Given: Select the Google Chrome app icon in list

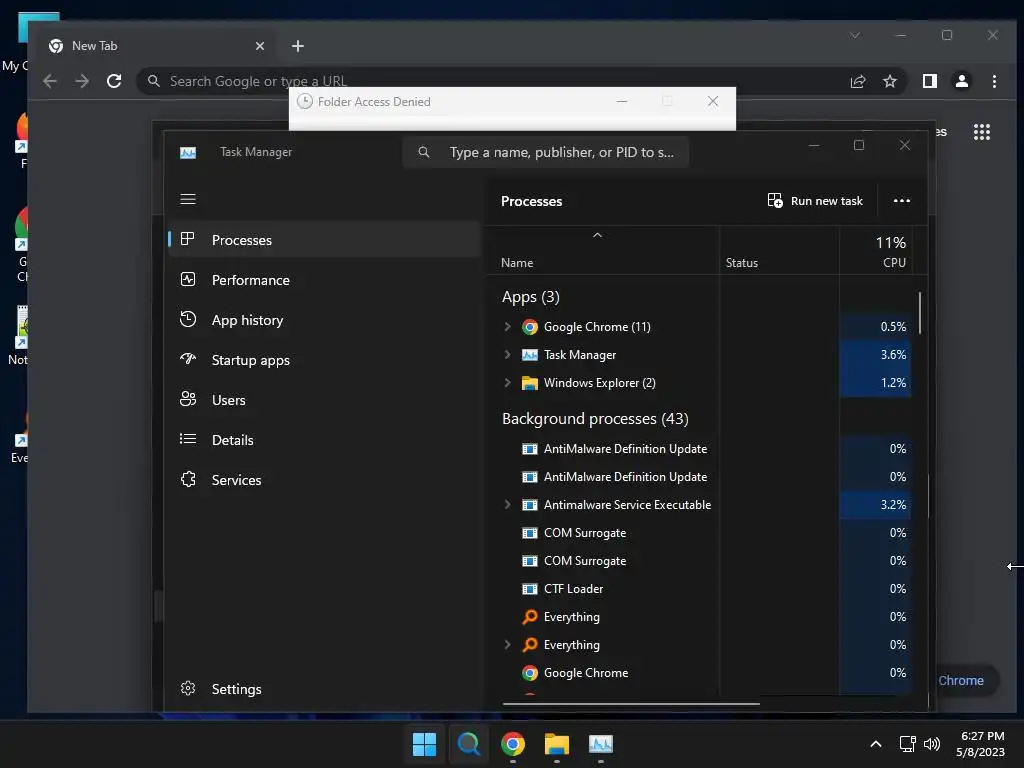Looking at the screenshot, I should click(x=530, y=327).
